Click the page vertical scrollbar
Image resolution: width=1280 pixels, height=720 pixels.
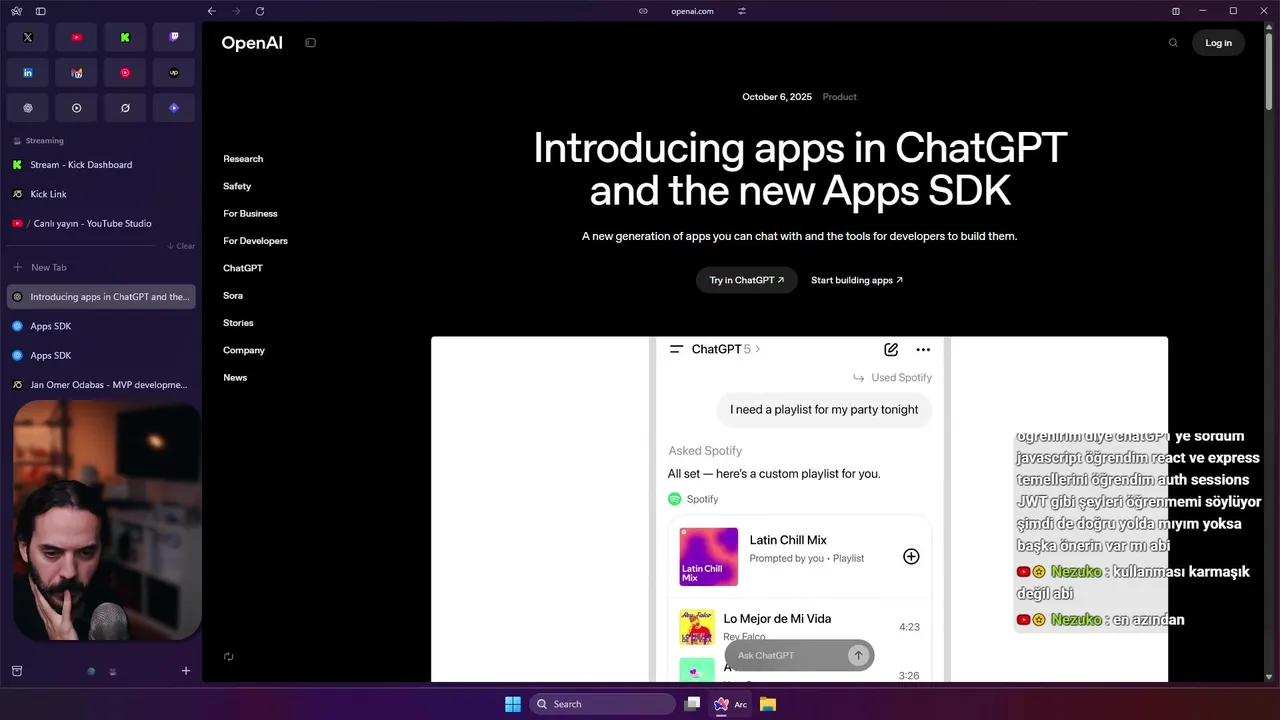1269,70
